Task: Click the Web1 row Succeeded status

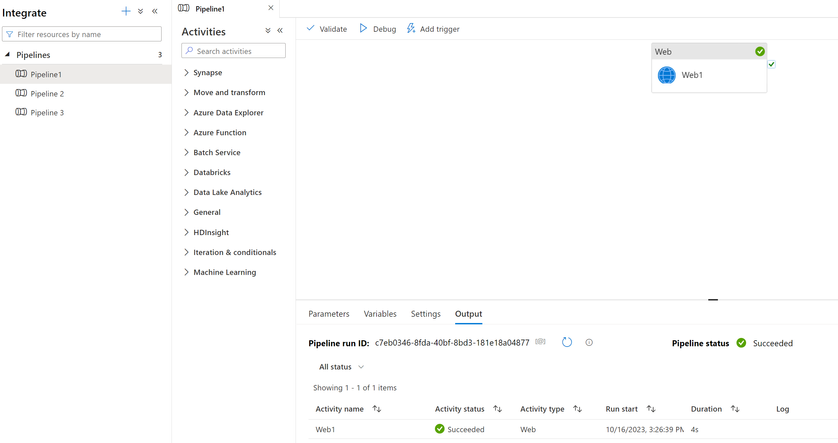Action: [x=460, y=429]
